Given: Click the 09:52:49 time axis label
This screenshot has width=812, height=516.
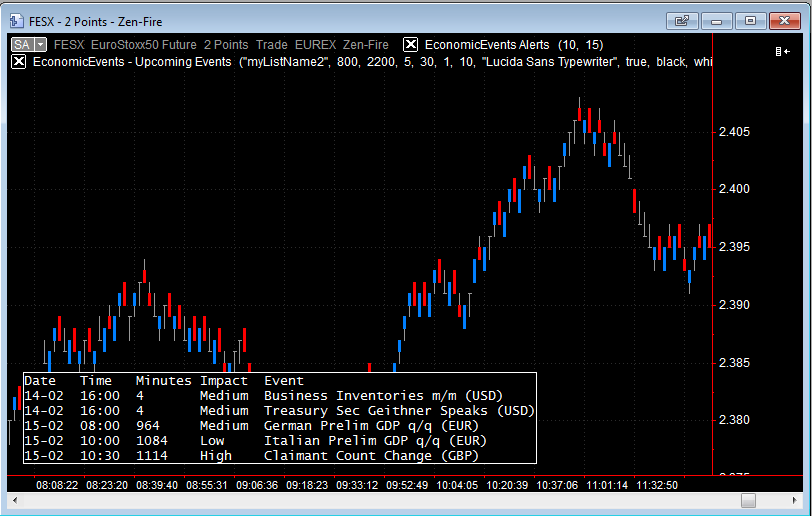Looking at the screenshot, I should click(x=407, y=485).
